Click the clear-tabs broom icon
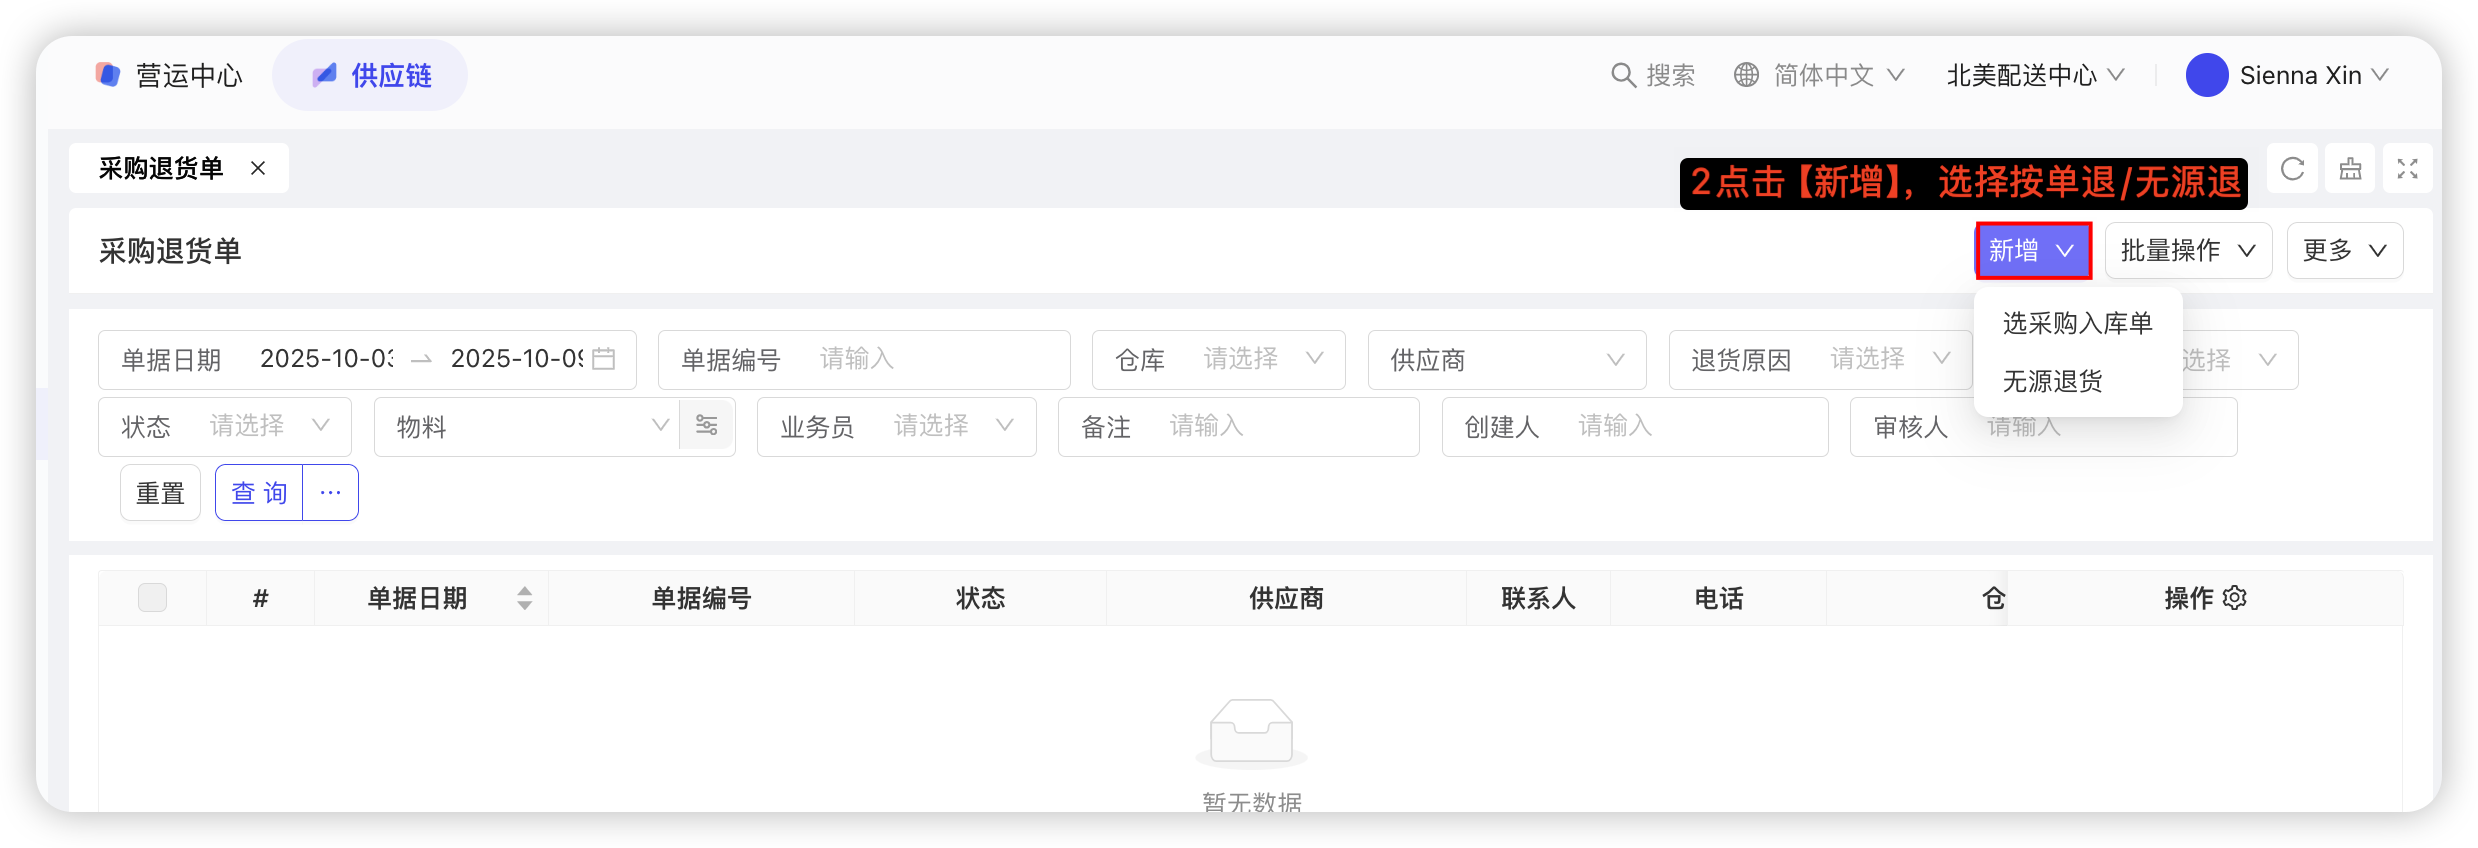This screenshot has width=2478, height=848. pyautogui.click(x=2350, y=169)
